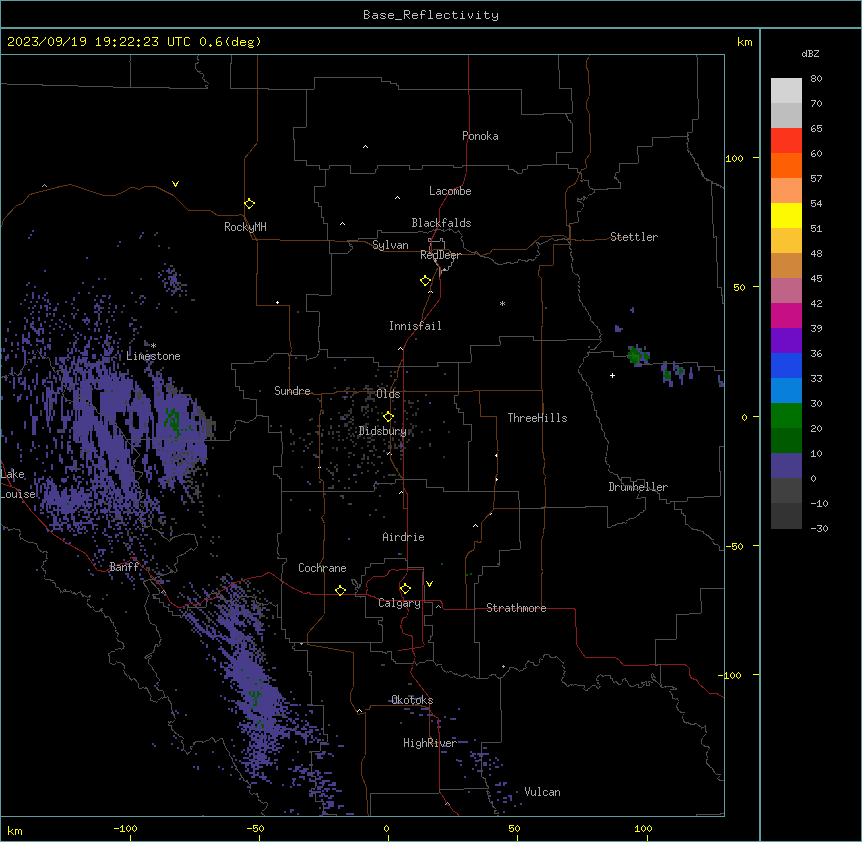Screen dimensions: 862x842
Task: Click the Limestone label
Action: (x=153, y=356)
